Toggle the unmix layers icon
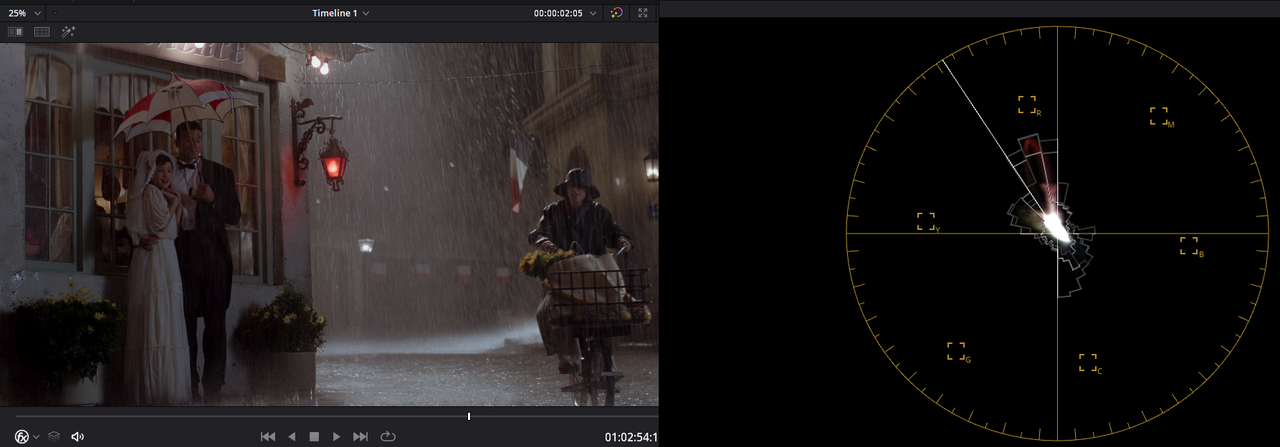 pos(55,436)
